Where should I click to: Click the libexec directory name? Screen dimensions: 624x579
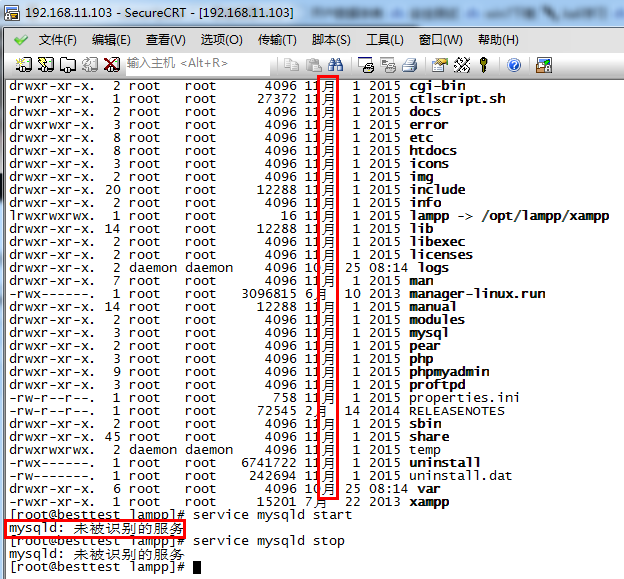click(437, 242)
